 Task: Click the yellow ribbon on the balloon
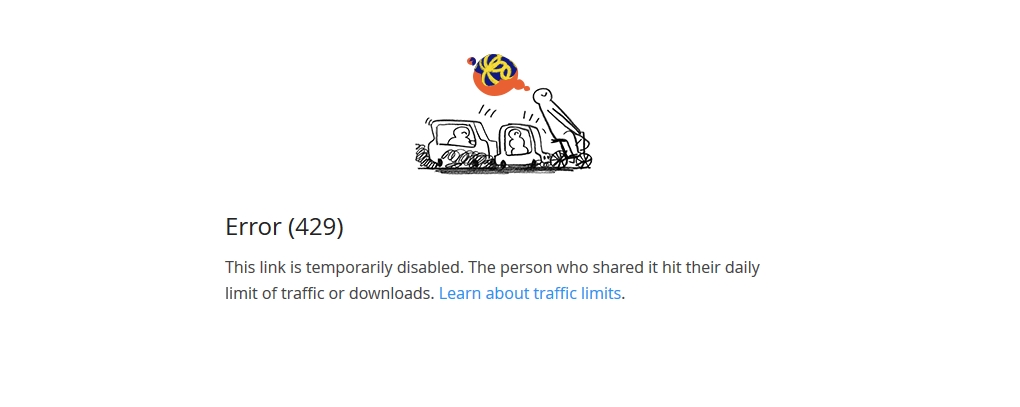tap(496, 69)
